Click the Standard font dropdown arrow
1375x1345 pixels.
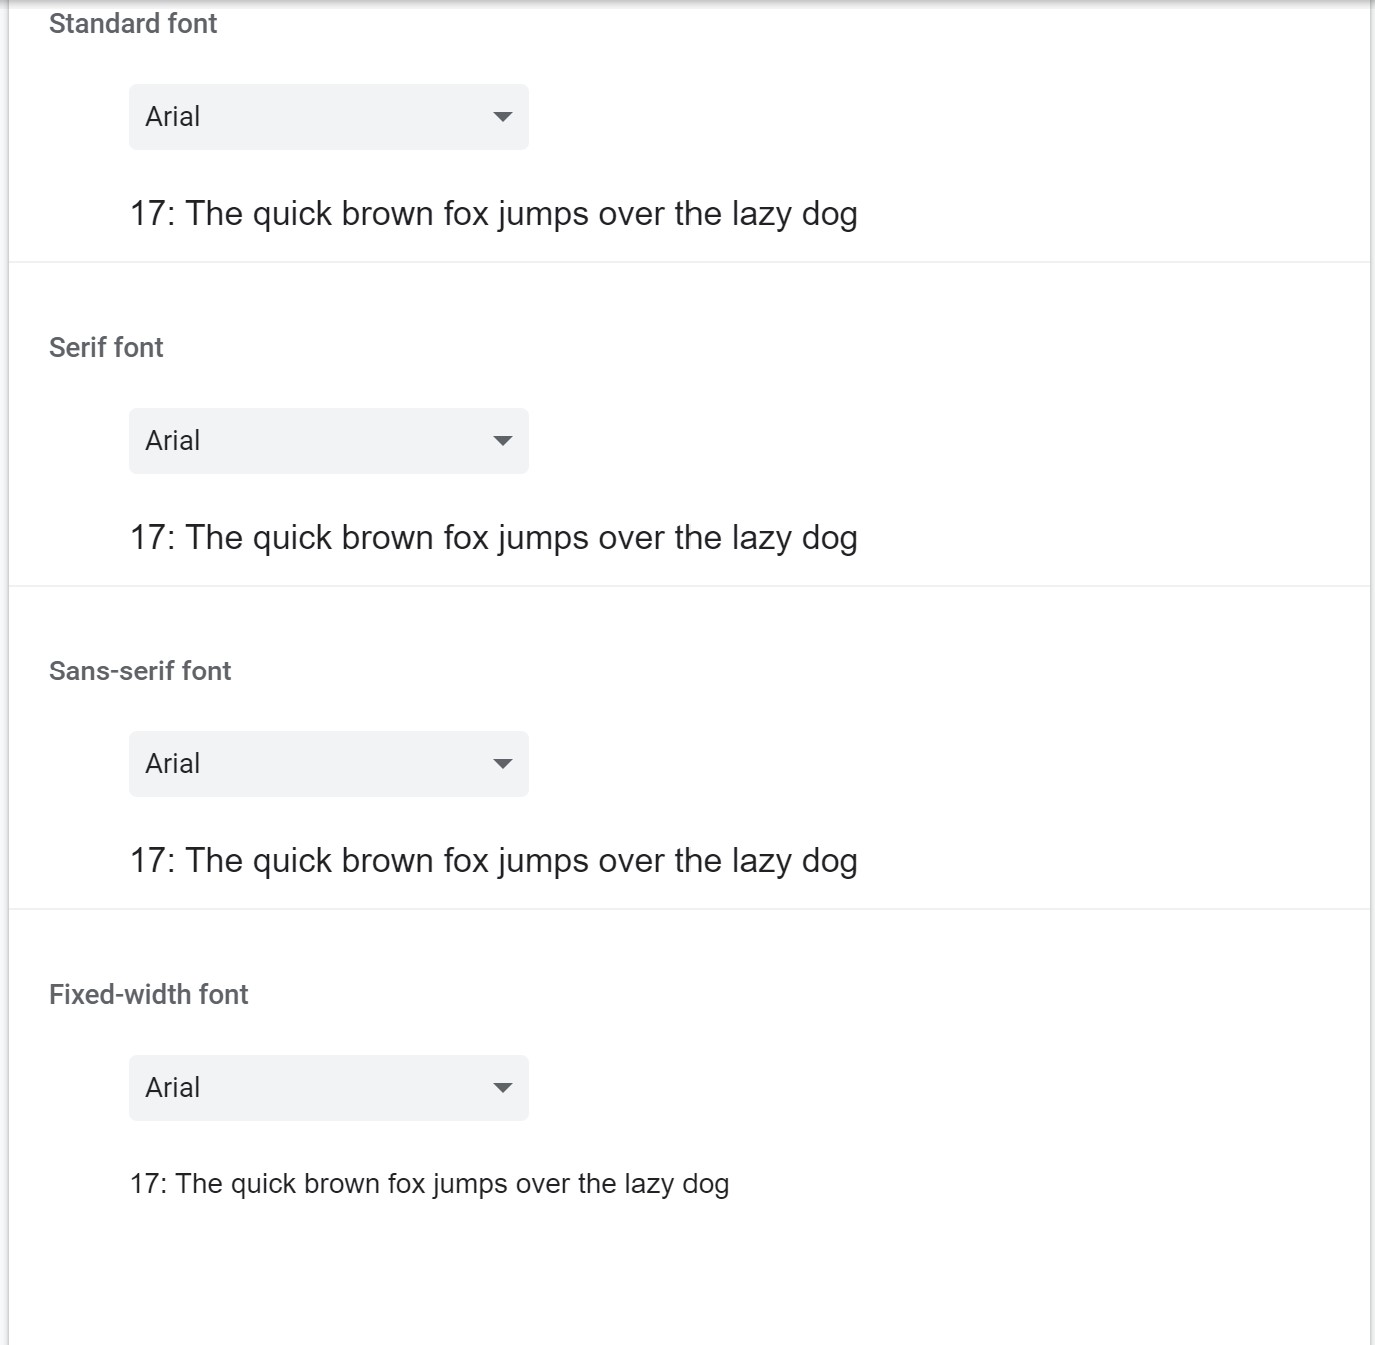[x=503, y=117]
